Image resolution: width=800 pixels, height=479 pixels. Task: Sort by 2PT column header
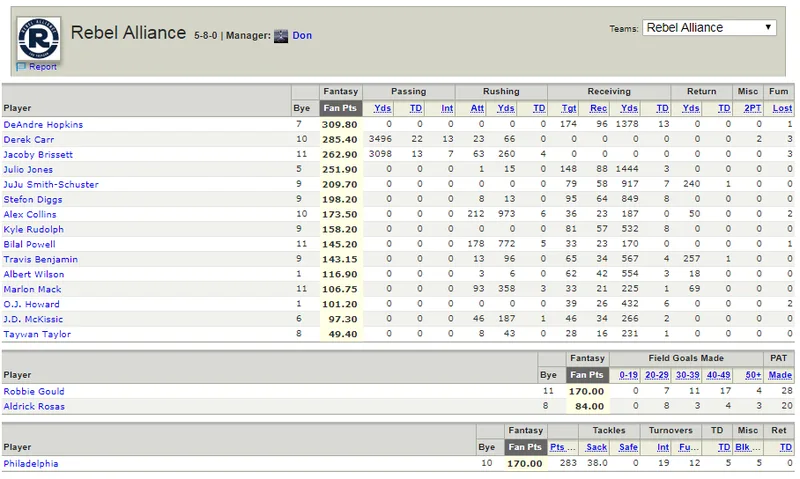click(x=753, y=108)
